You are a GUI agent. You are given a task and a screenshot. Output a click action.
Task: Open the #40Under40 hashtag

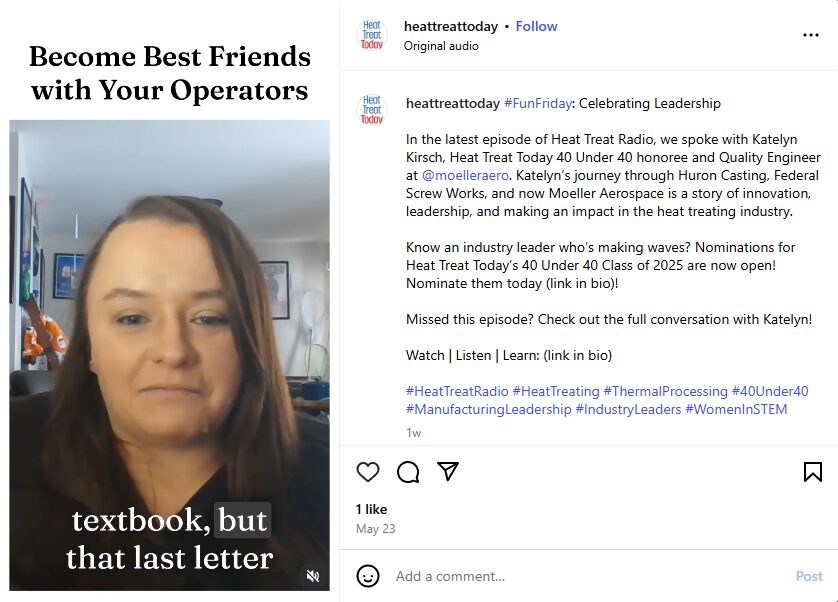tap(770, 391)
